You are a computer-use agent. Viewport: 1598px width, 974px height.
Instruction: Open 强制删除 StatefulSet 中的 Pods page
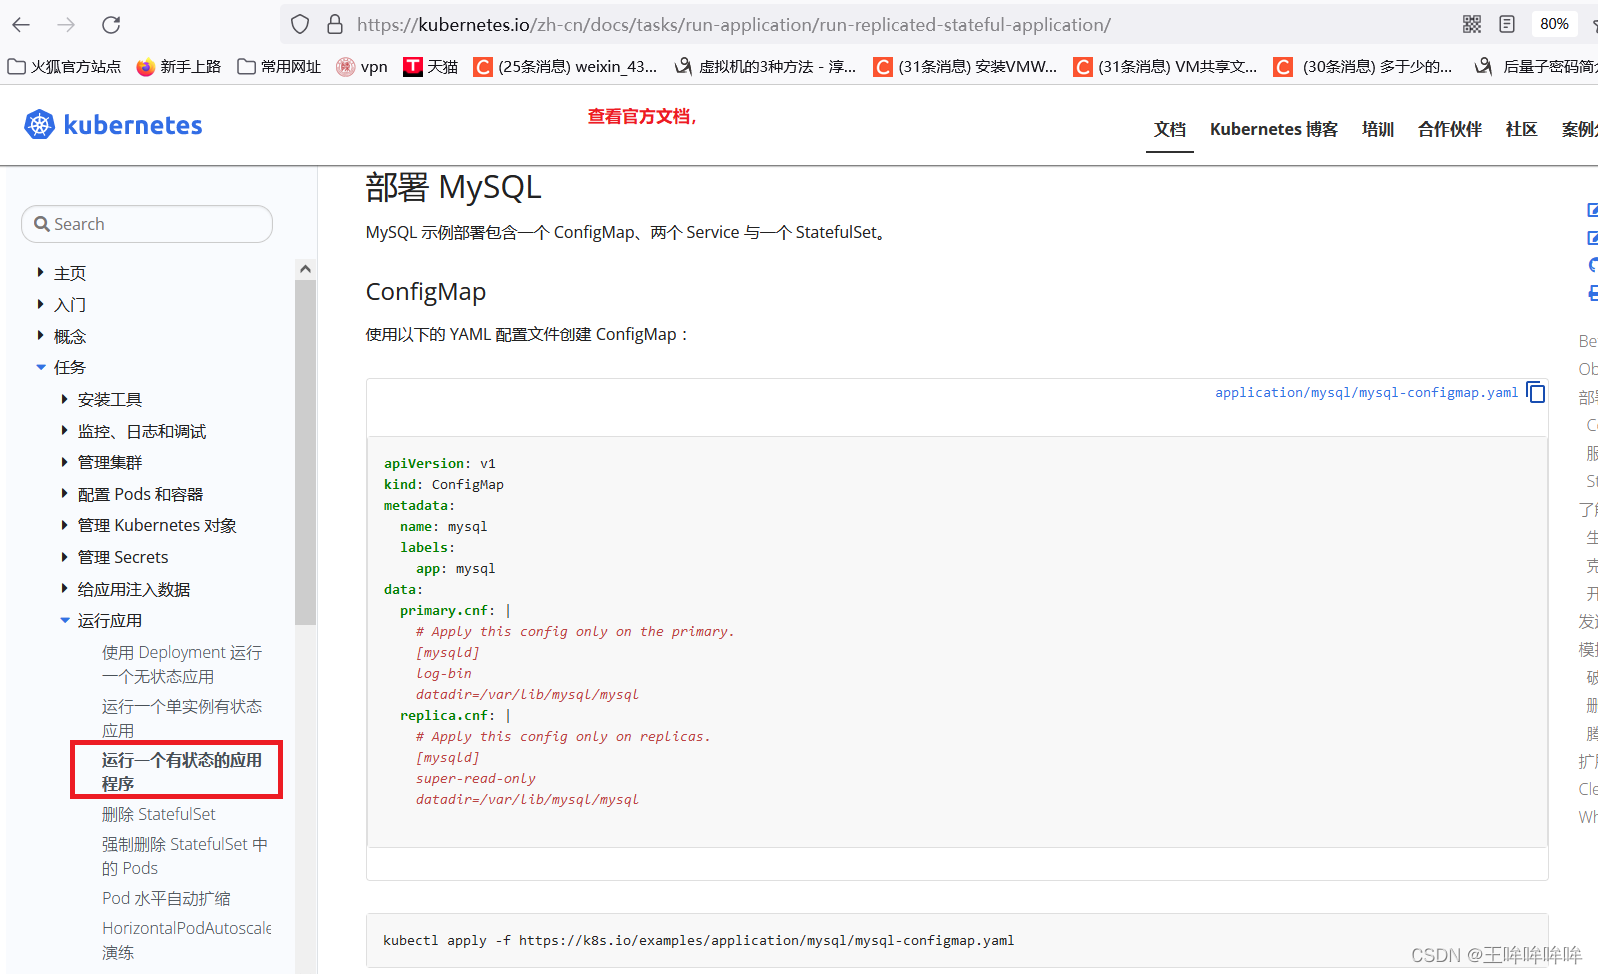[185, 856]
